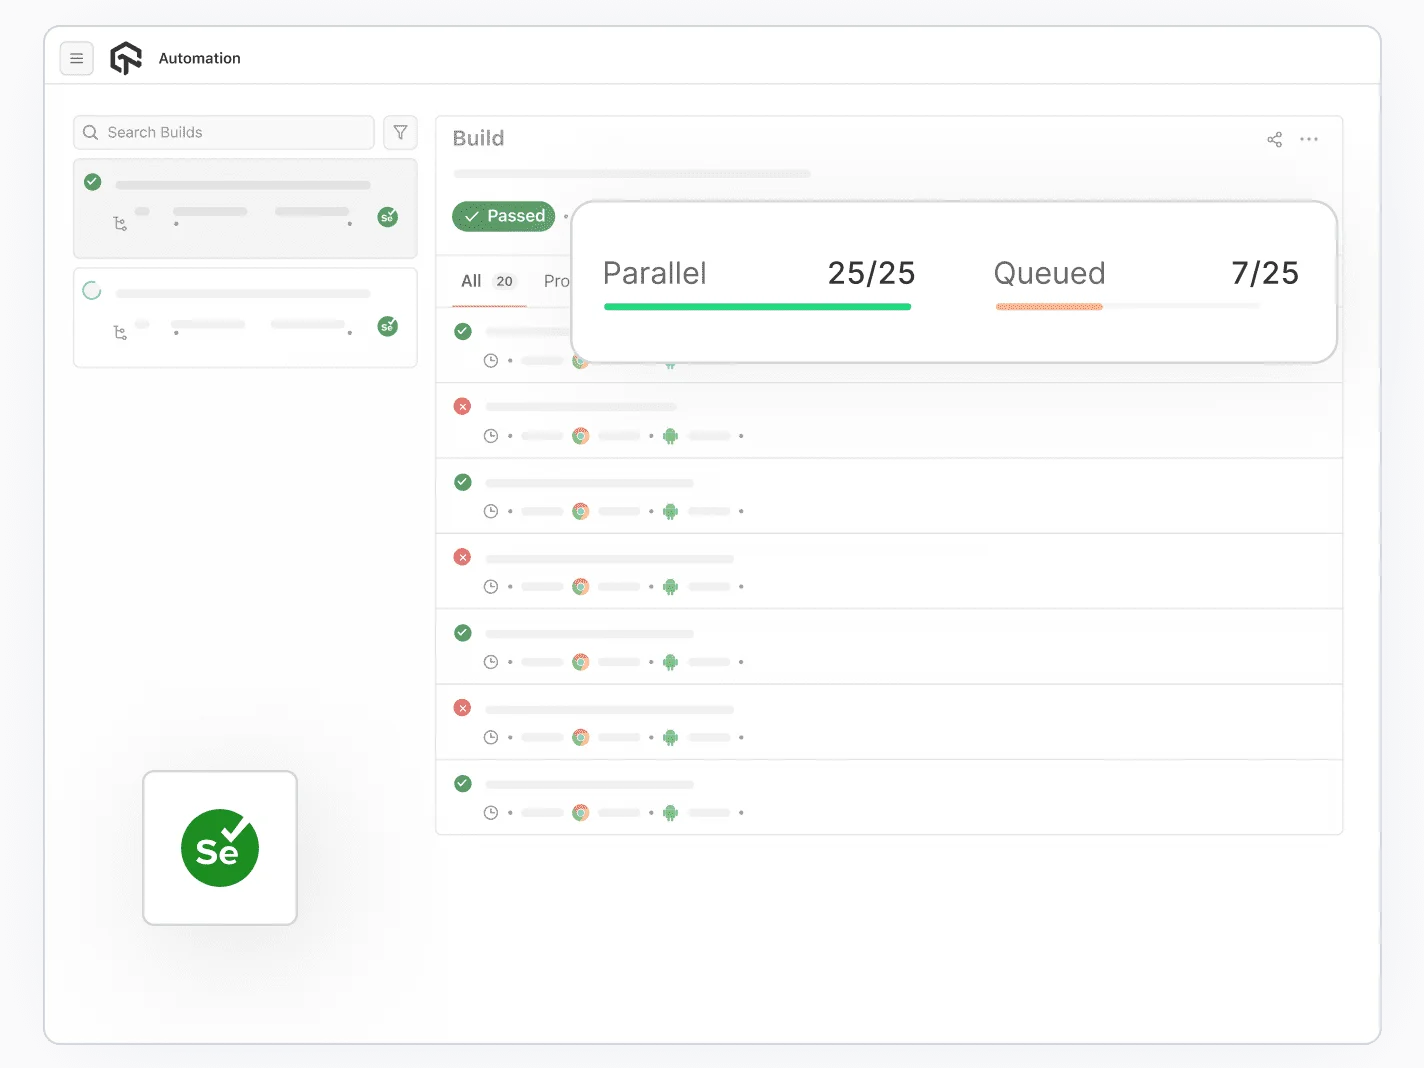Click the share icon in Build panel
The width and height of the screenshot is (1424, 1068).
click(1274, 140)
